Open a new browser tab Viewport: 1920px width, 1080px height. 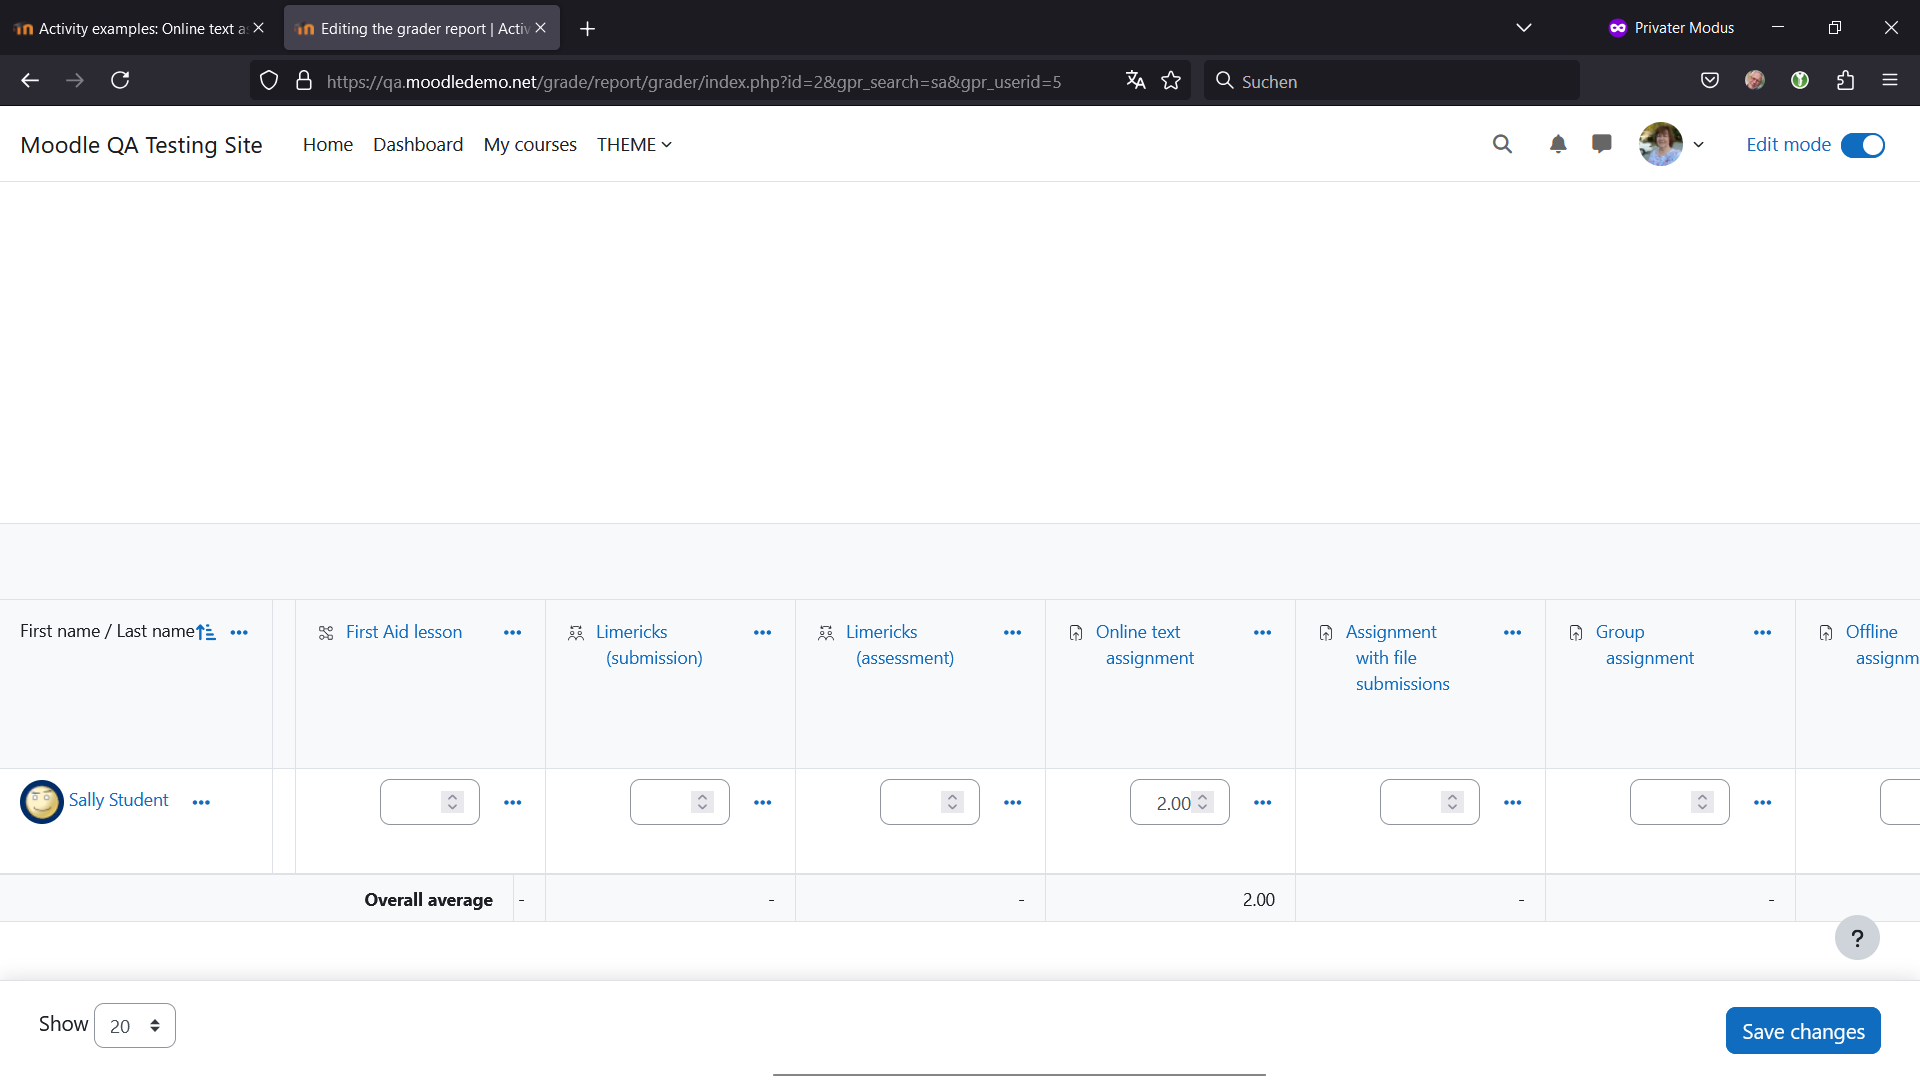588,29
